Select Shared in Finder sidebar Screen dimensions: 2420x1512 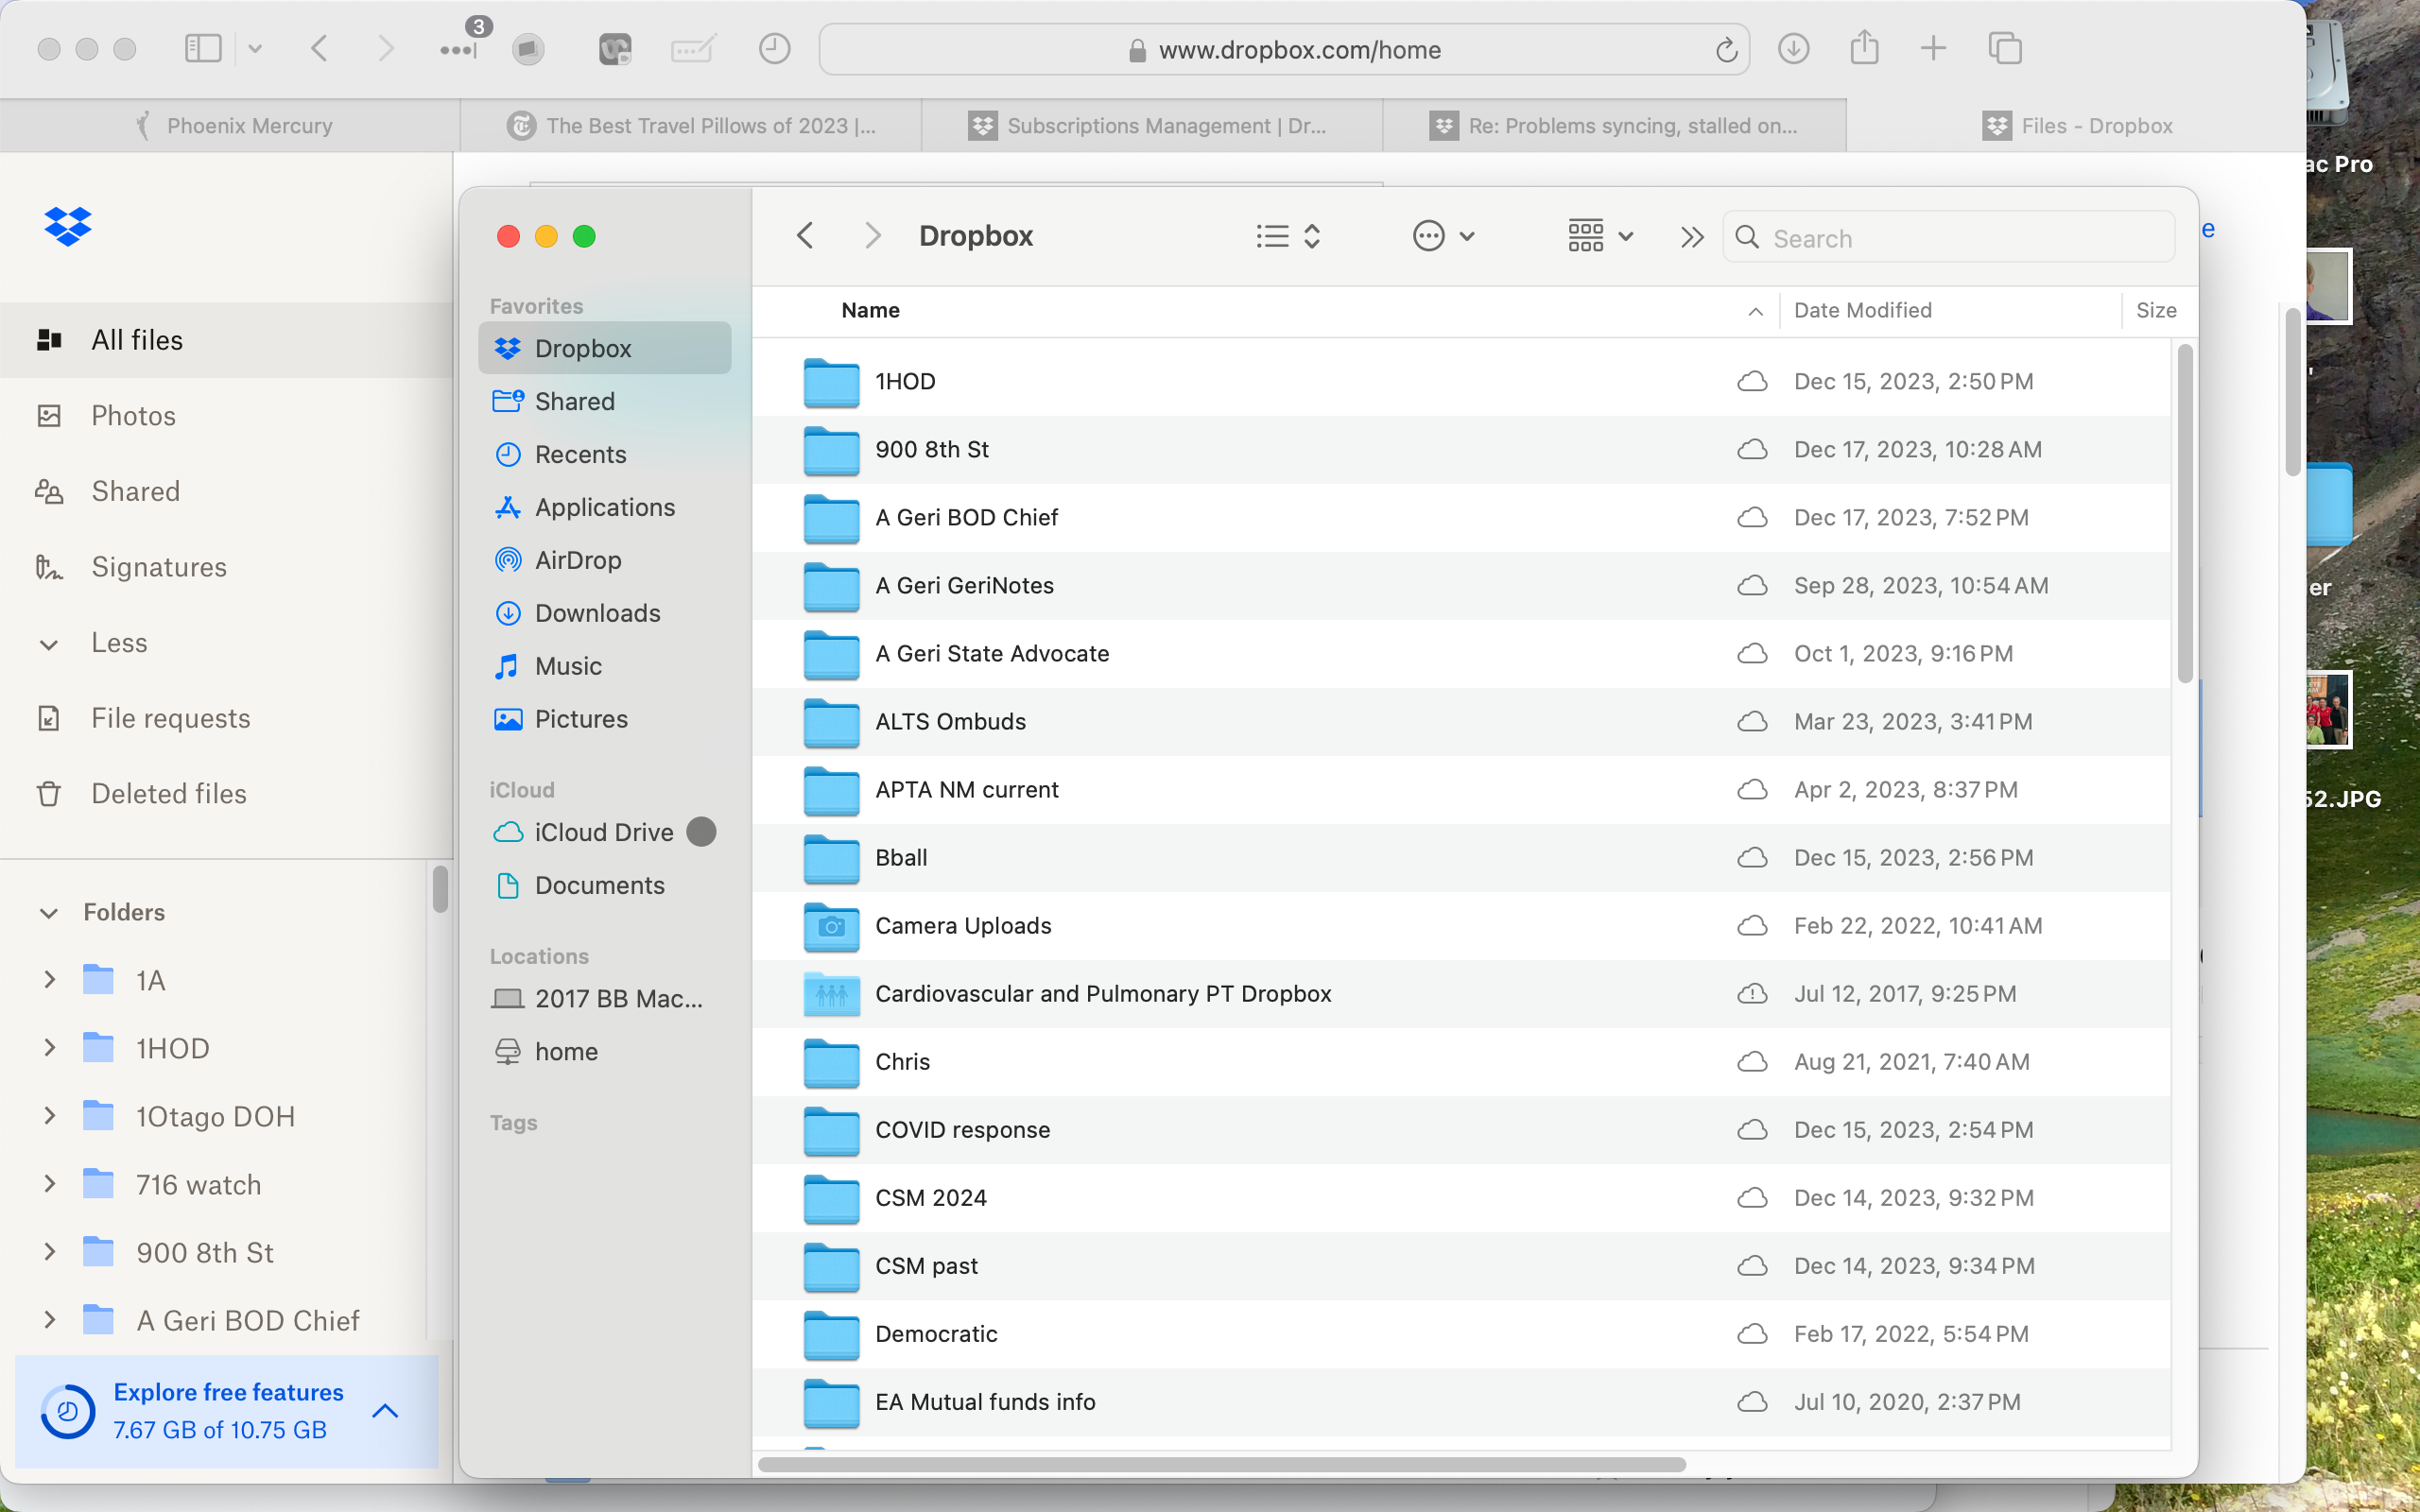[605, 401]
